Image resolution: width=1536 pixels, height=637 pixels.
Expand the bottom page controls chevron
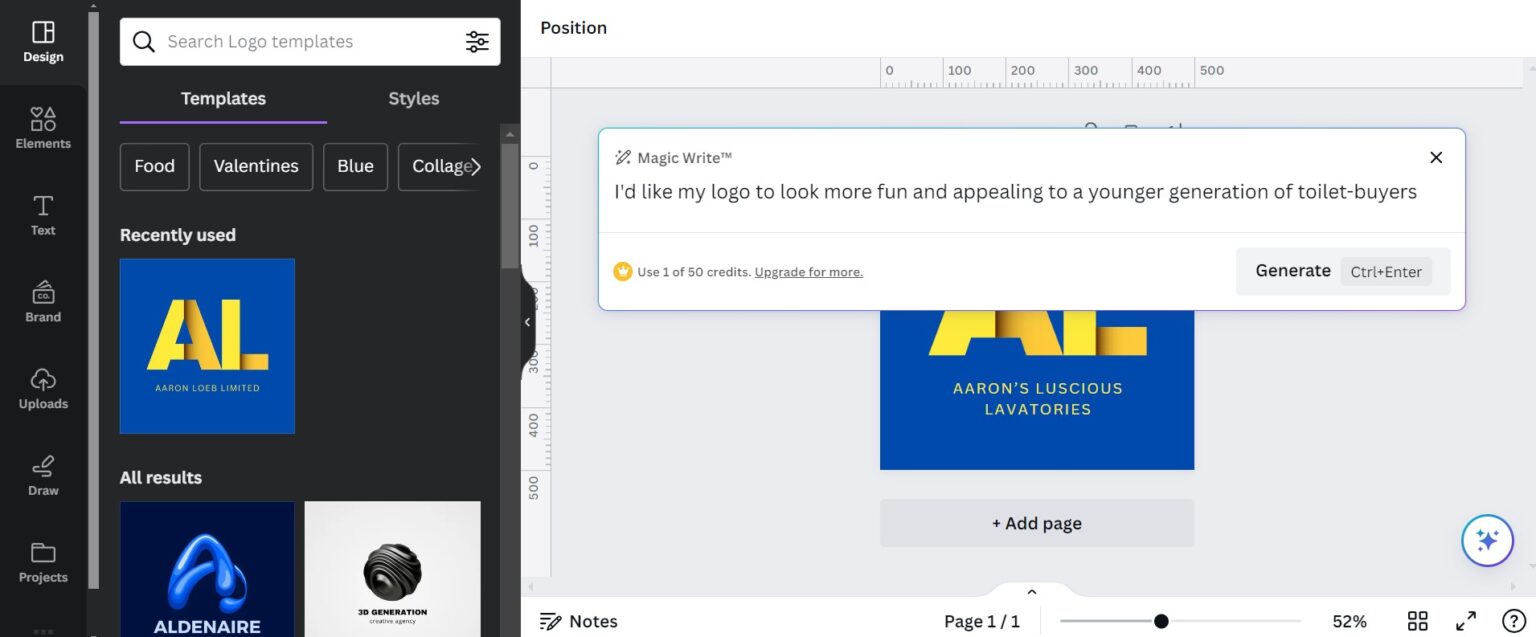tap(1032, 590)
